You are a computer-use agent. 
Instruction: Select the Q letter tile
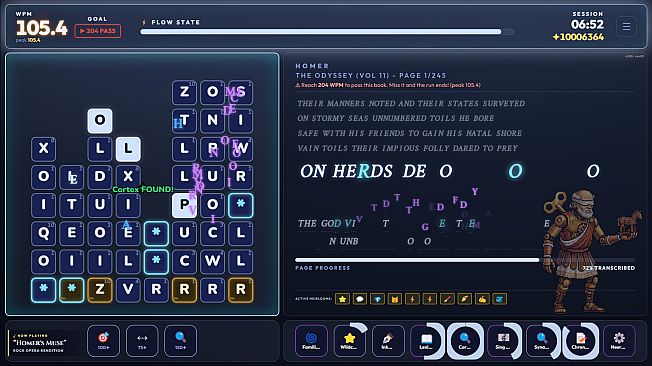click(44, 233)
